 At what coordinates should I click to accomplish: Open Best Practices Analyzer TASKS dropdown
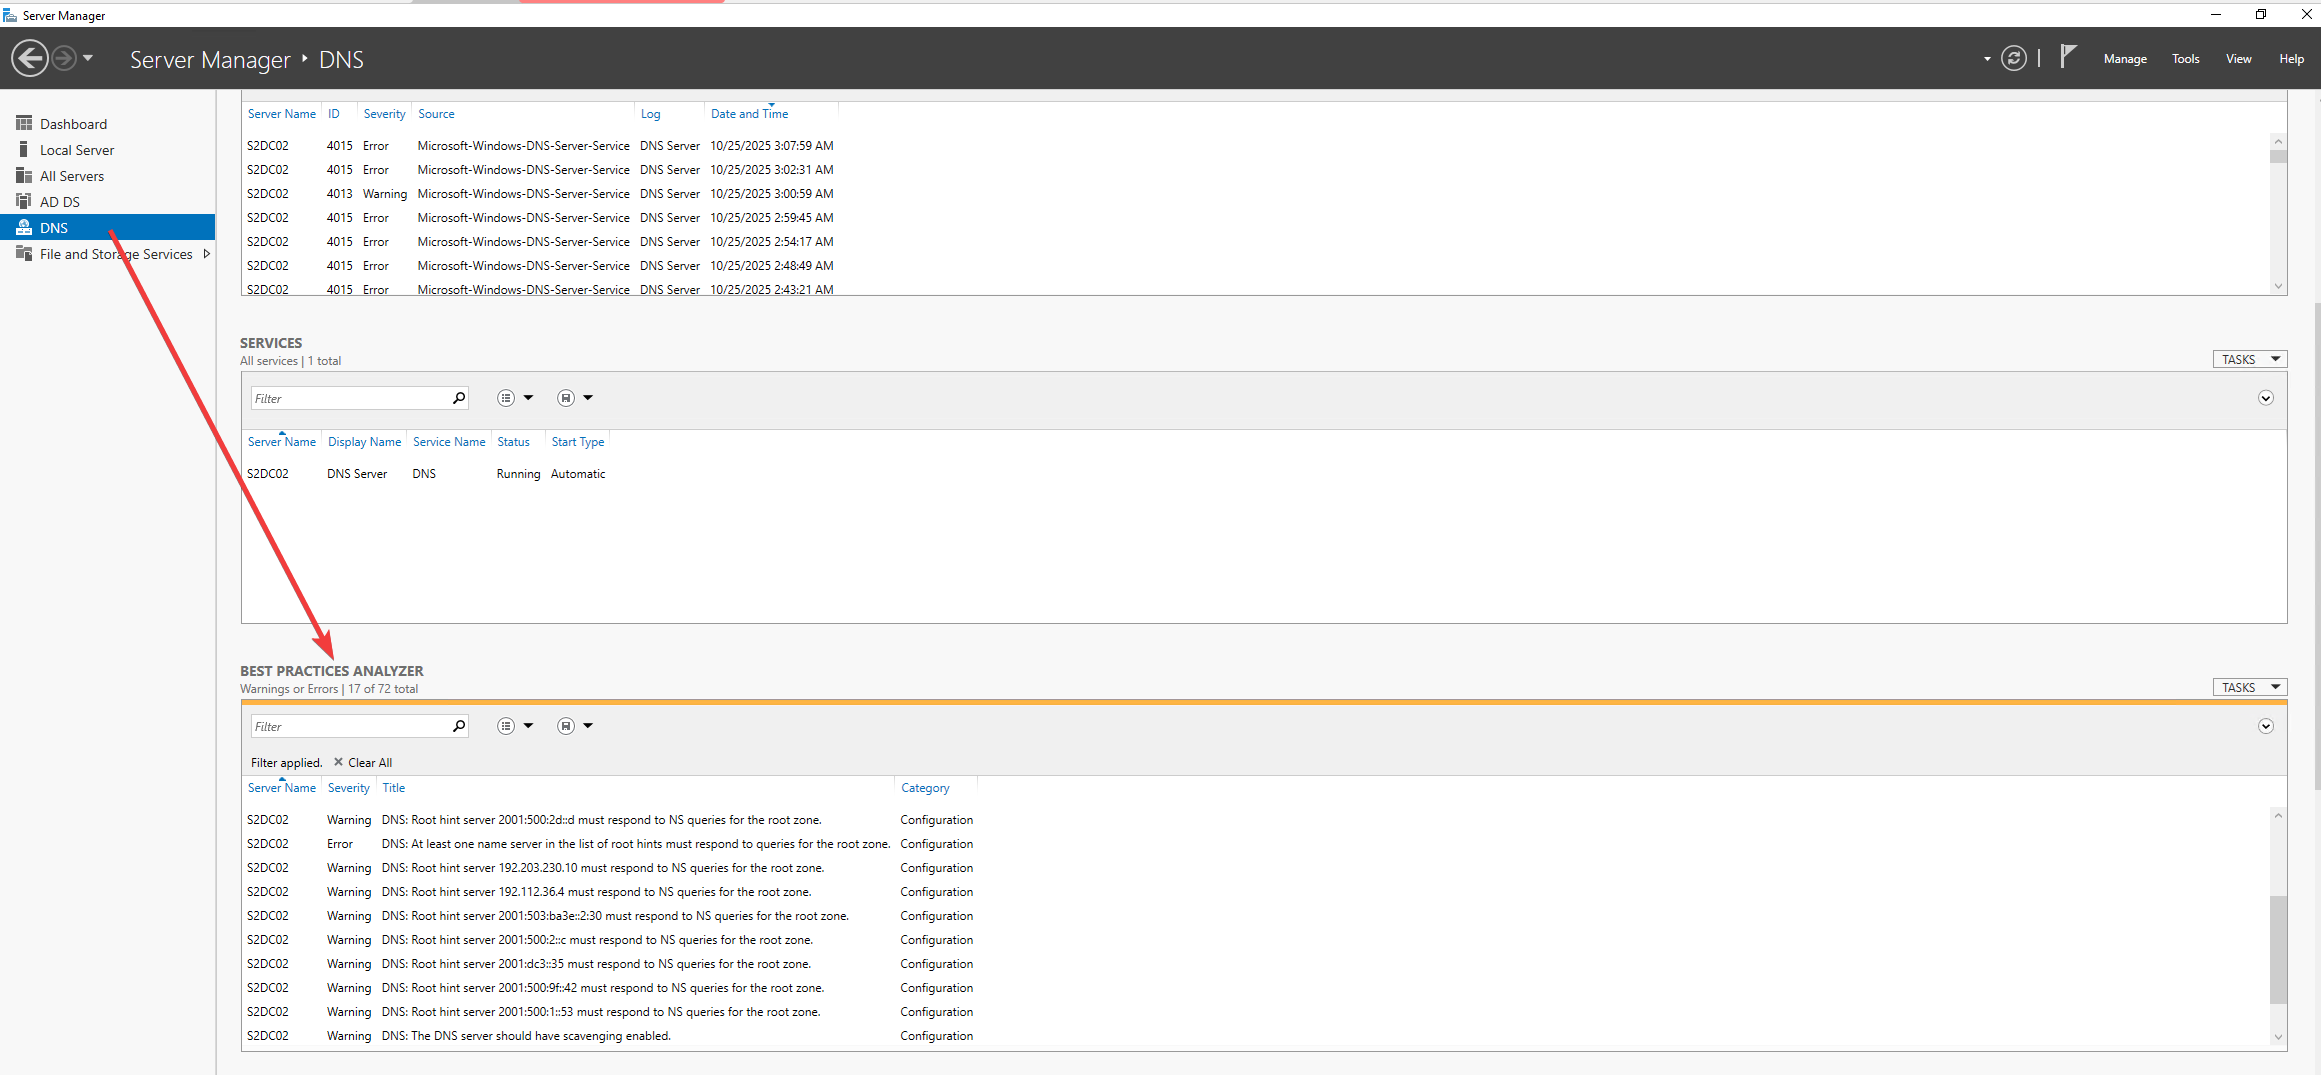(2249, 687)
